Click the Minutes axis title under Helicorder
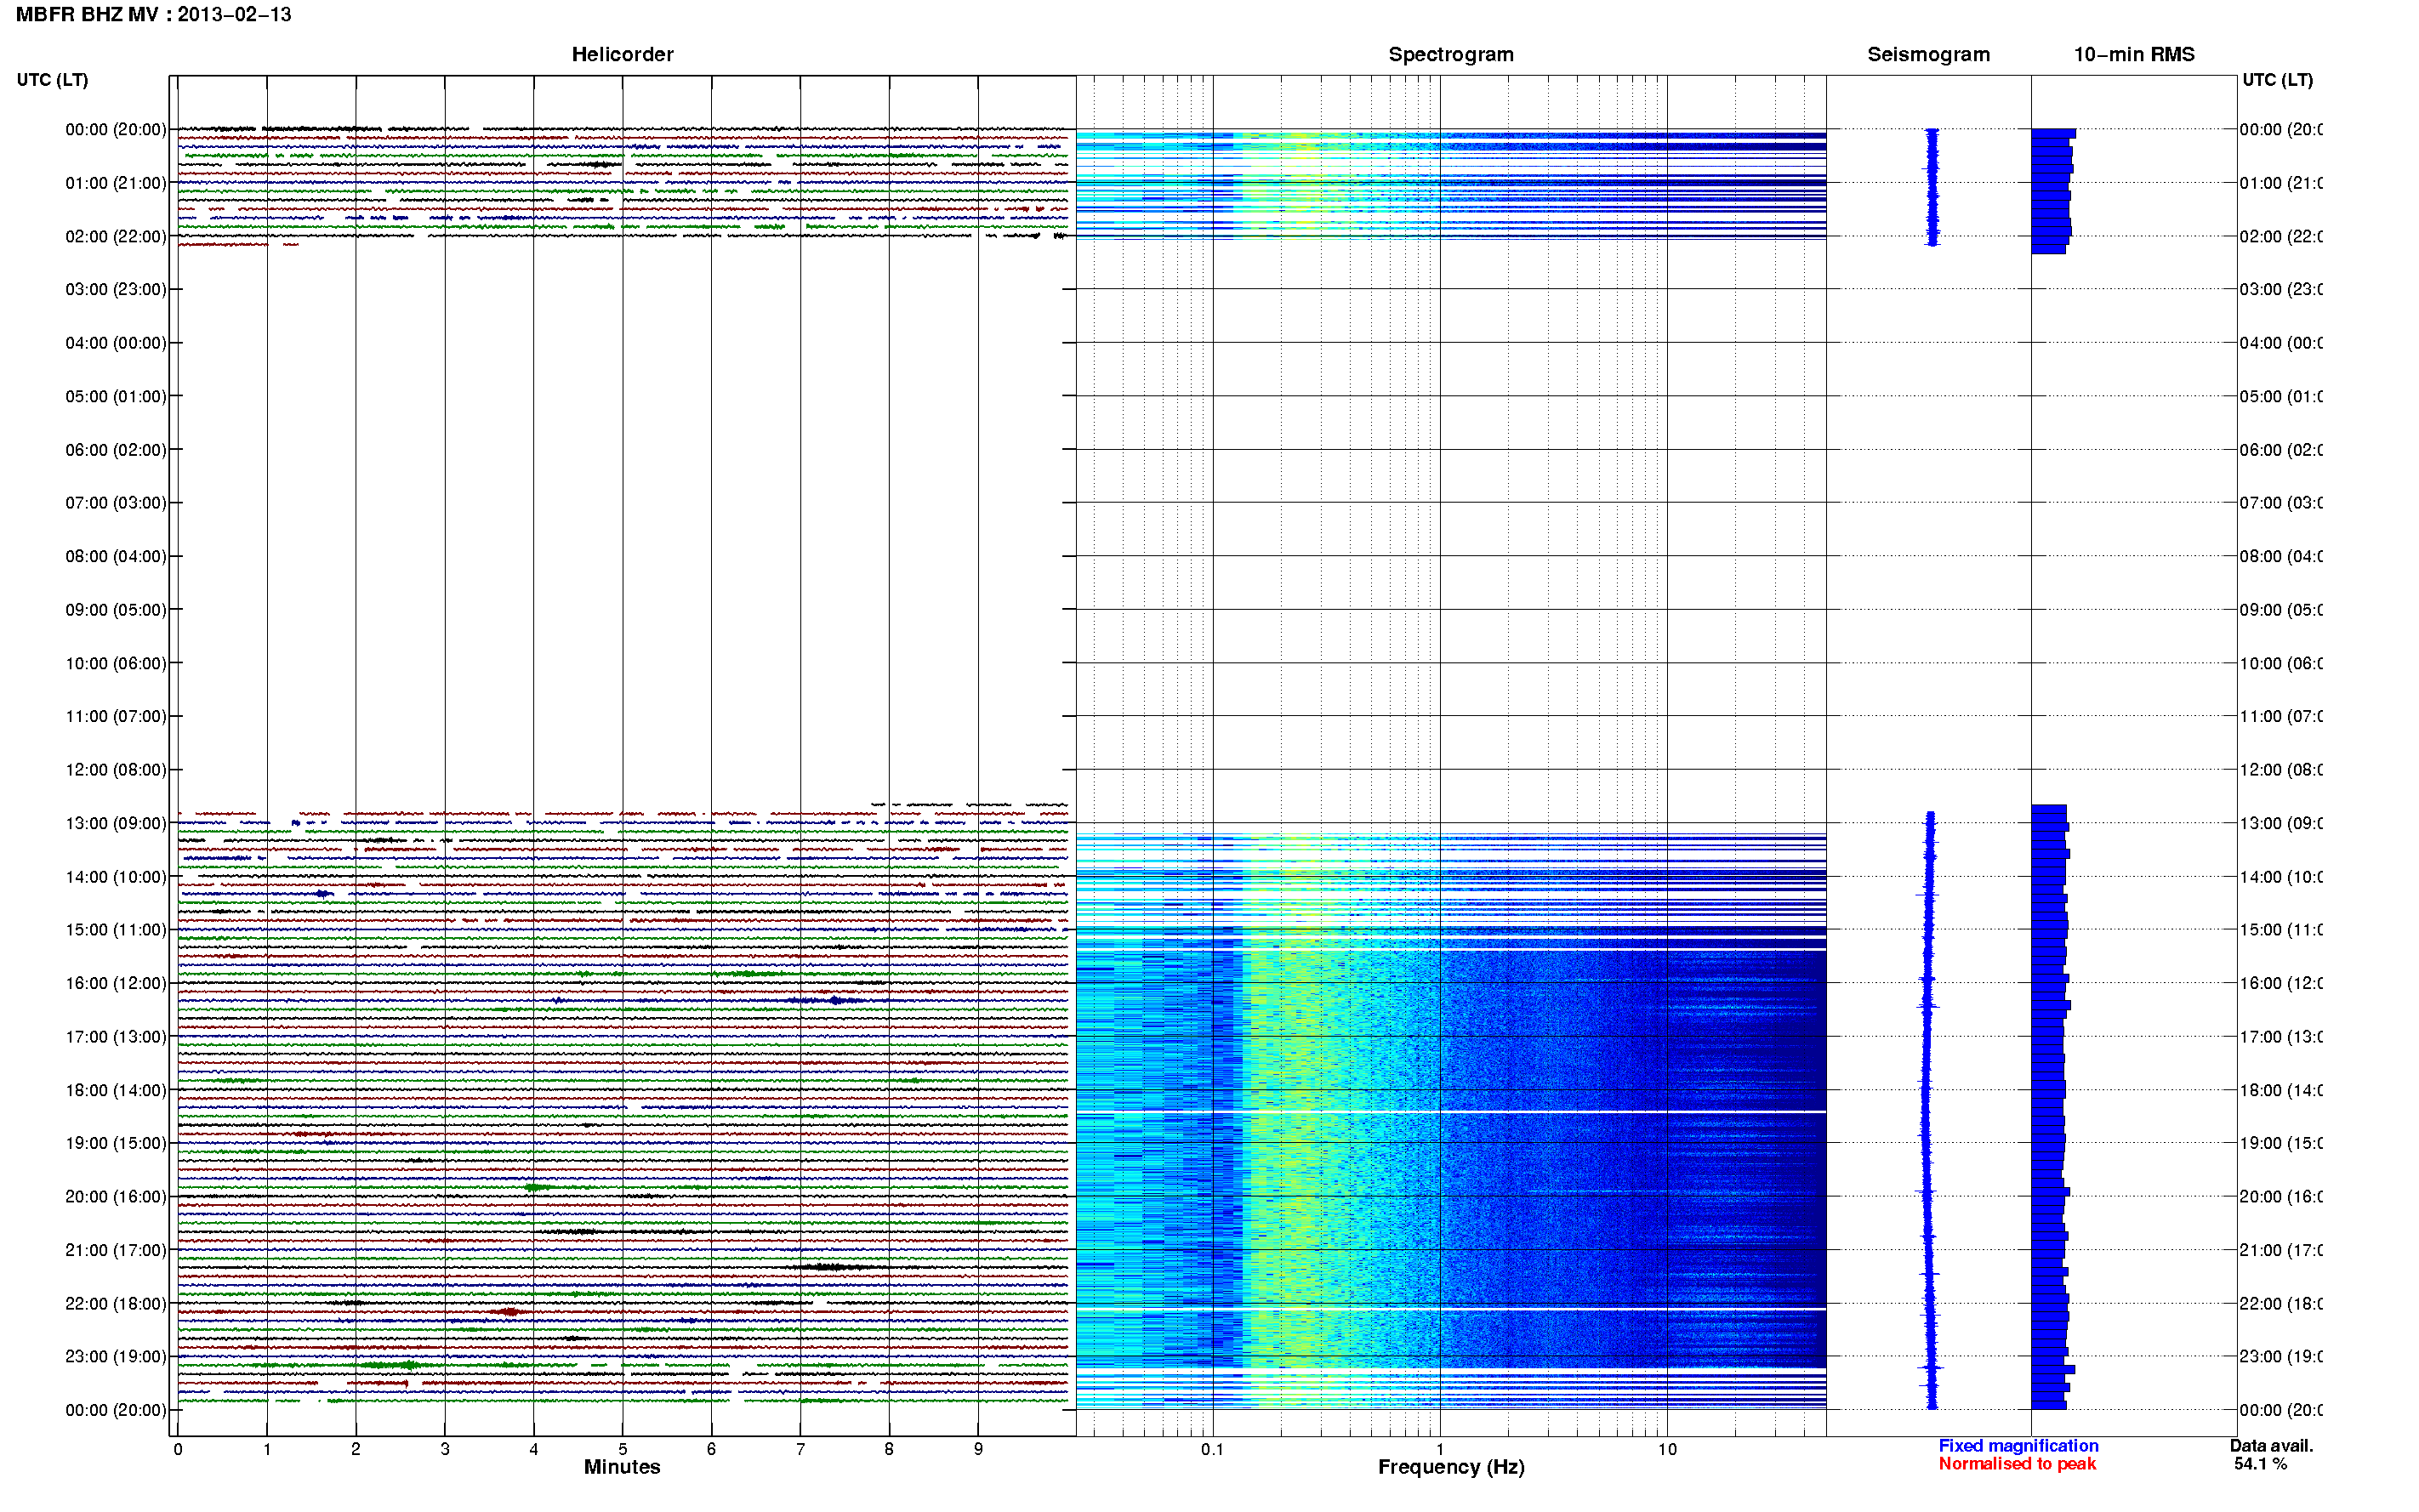2419x1512 pixels. (622, 1467)
